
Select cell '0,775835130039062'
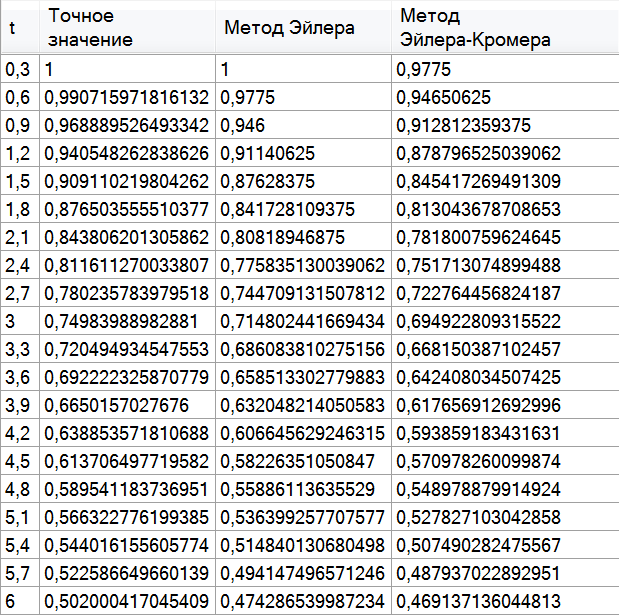[x=303, y=265]
